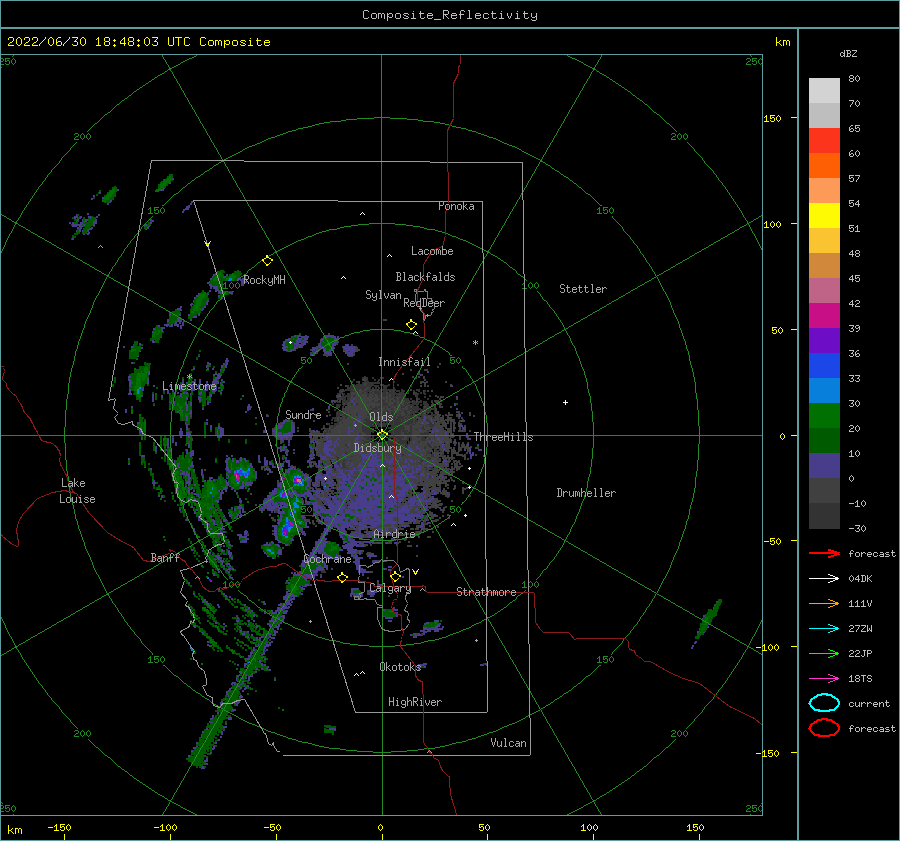The height and width of the screenshot is (841, 900).
Task: Select the magenta swatch between 42 and 39
Action: coord(824,315)
